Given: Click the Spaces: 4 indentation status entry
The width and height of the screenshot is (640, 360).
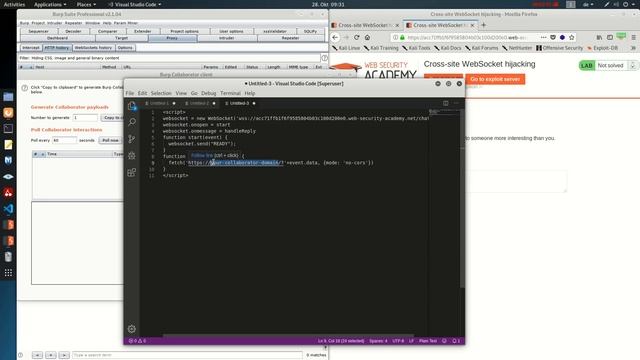Looking at the screenshot, I should (378, 341).
